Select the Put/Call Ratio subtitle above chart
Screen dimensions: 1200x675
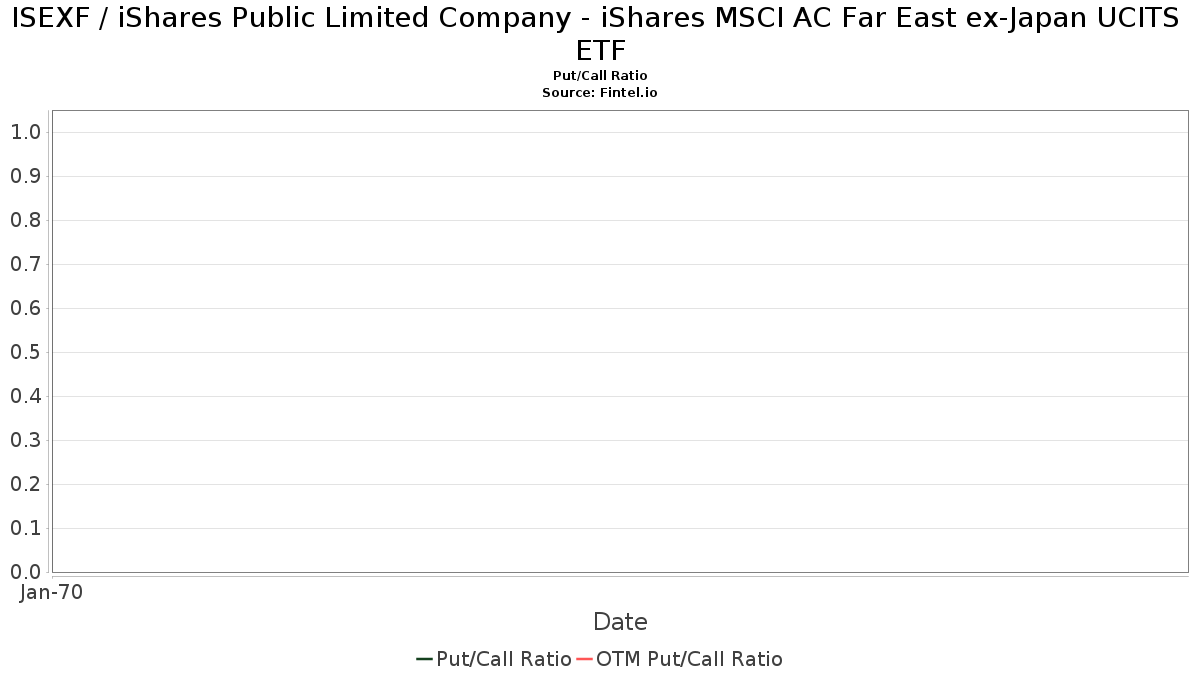click(x=600, y=76)
